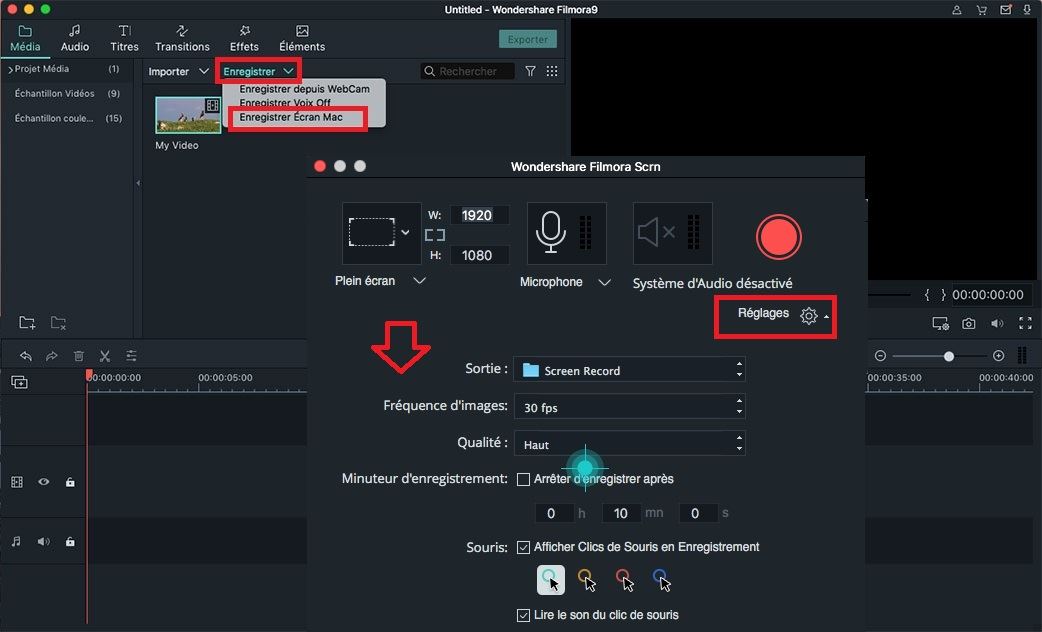Open the account profile icon in title bar
The height and width of the screenshot is (632, 1042).
click(x=957, y=10)
